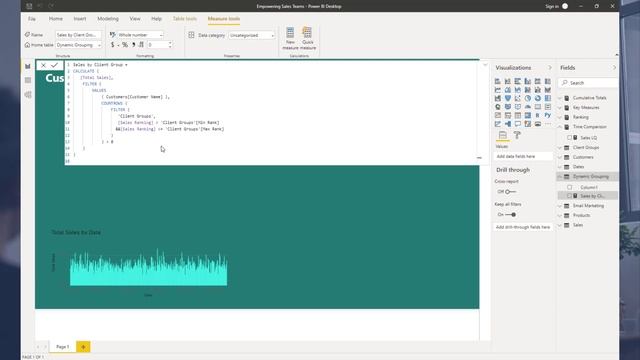Select the Treemap visual

point(548,98)
